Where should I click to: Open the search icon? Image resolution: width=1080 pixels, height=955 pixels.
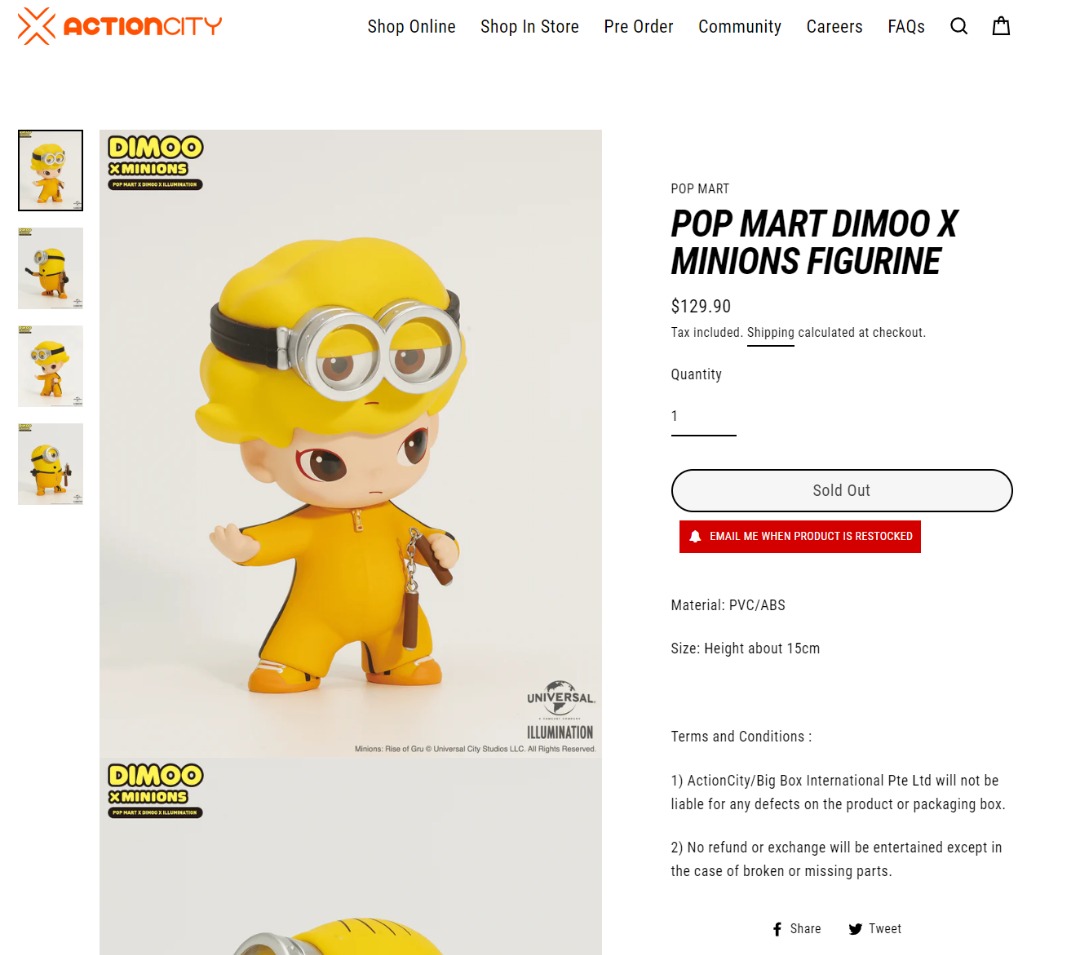coord(959,26)
